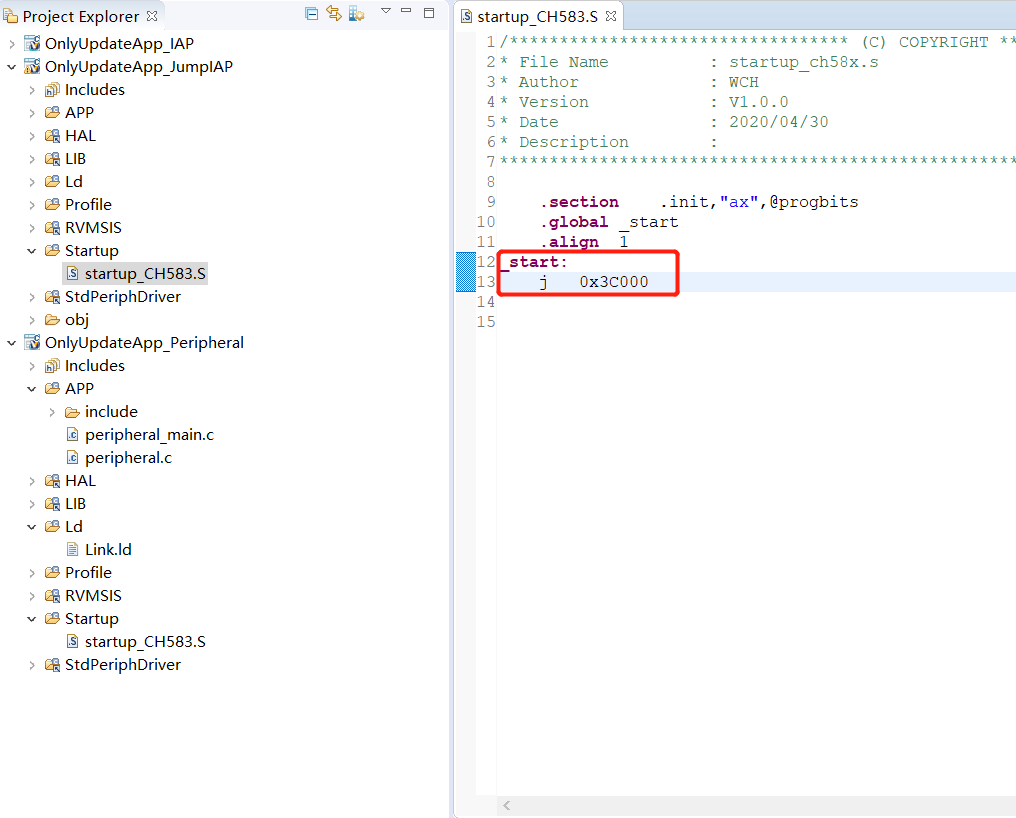Select the Project Explorer tab
This screenshot has height=818, width=1016.
click(x=80, y=16)
